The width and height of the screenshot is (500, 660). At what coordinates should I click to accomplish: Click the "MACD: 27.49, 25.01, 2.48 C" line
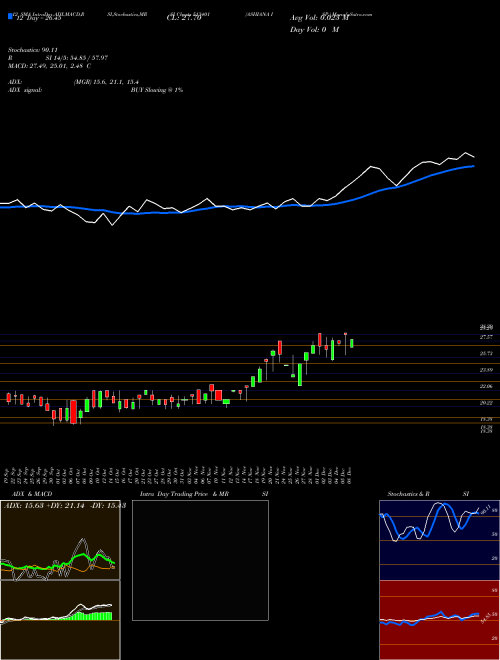click(x=50, y=66)
